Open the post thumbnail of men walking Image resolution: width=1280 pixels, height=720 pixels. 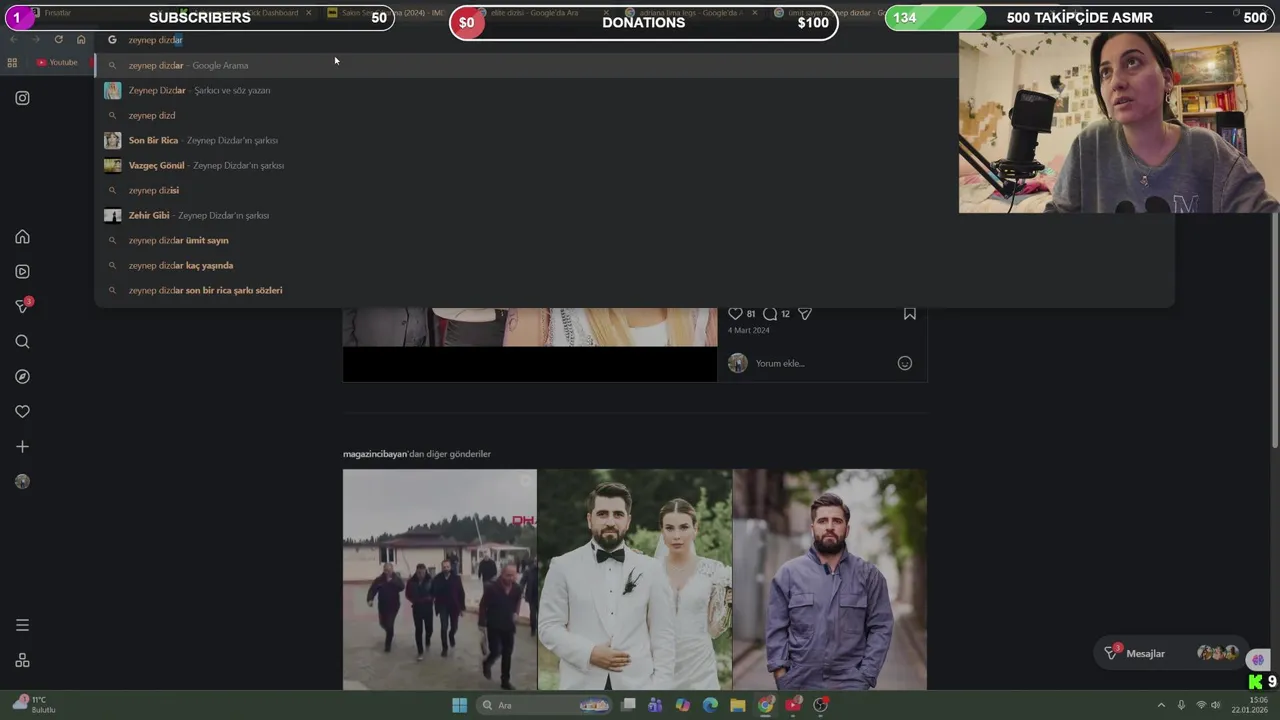tap(440, 580)
